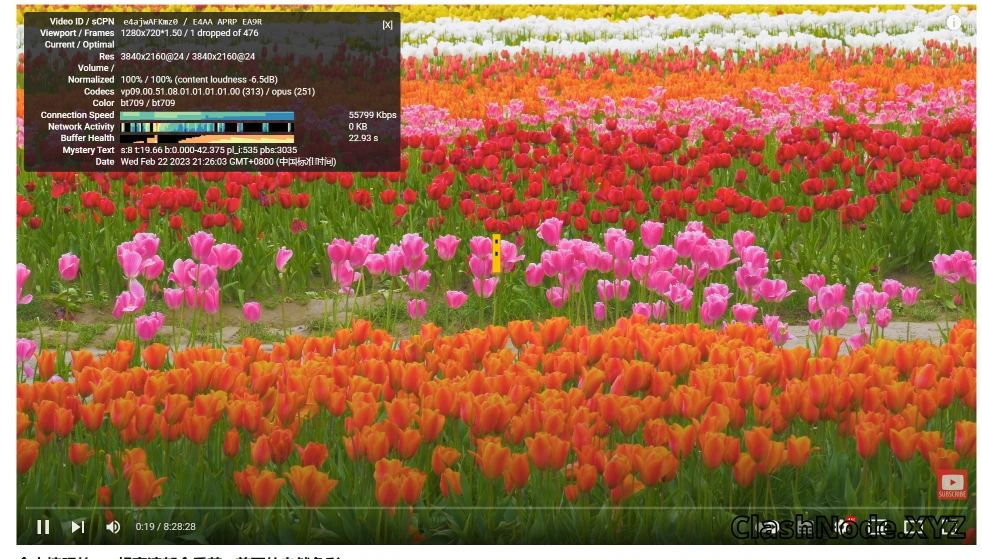982x559 pixels.
Task: Mute the video with the speaker icon
Action: 113,527
